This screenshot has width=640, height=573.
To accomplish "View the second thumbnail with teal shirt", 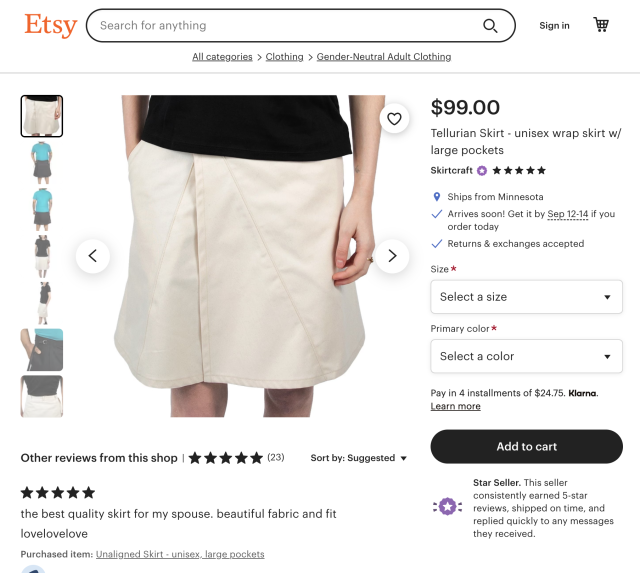I will click(42, 162).
